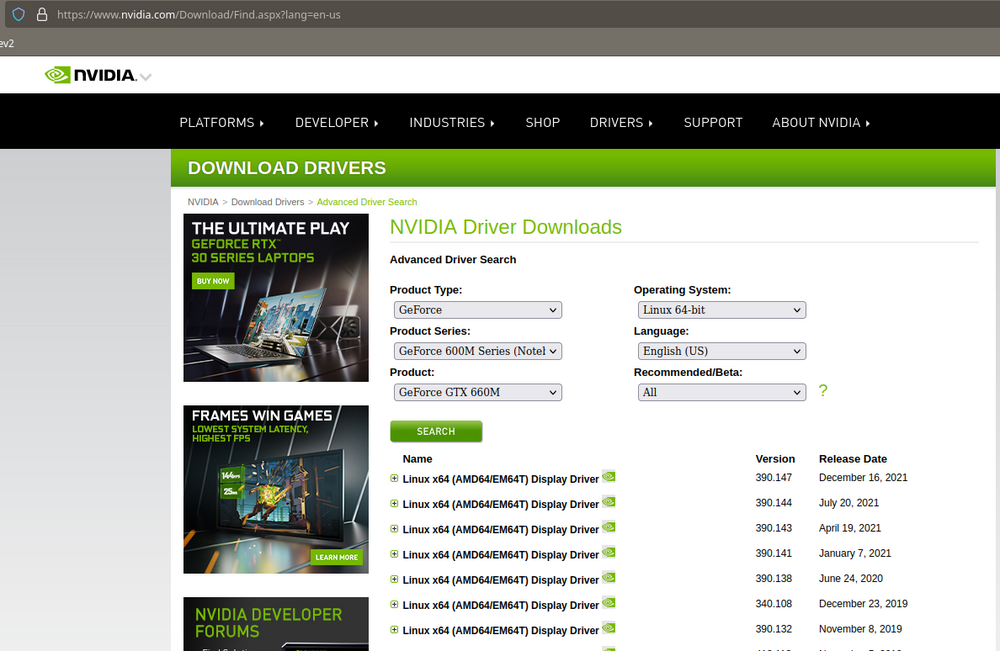Click NVIDIA badge icon beside version 340.108 driver
The height and width of the screenshot is (651, 1000).
tap(609, 603)
